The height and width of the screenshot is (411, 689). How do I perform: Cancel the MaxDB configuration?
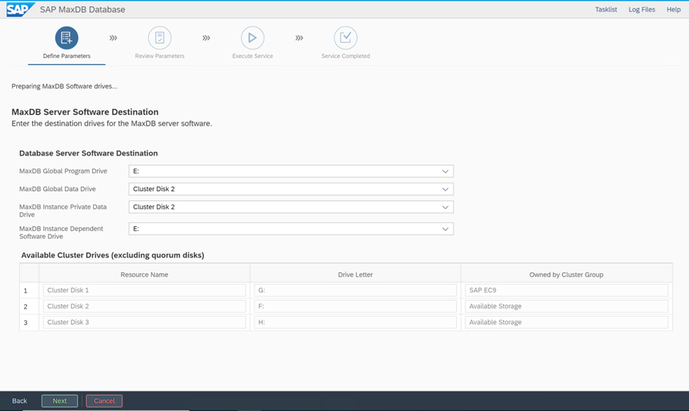tap(104, 401)
